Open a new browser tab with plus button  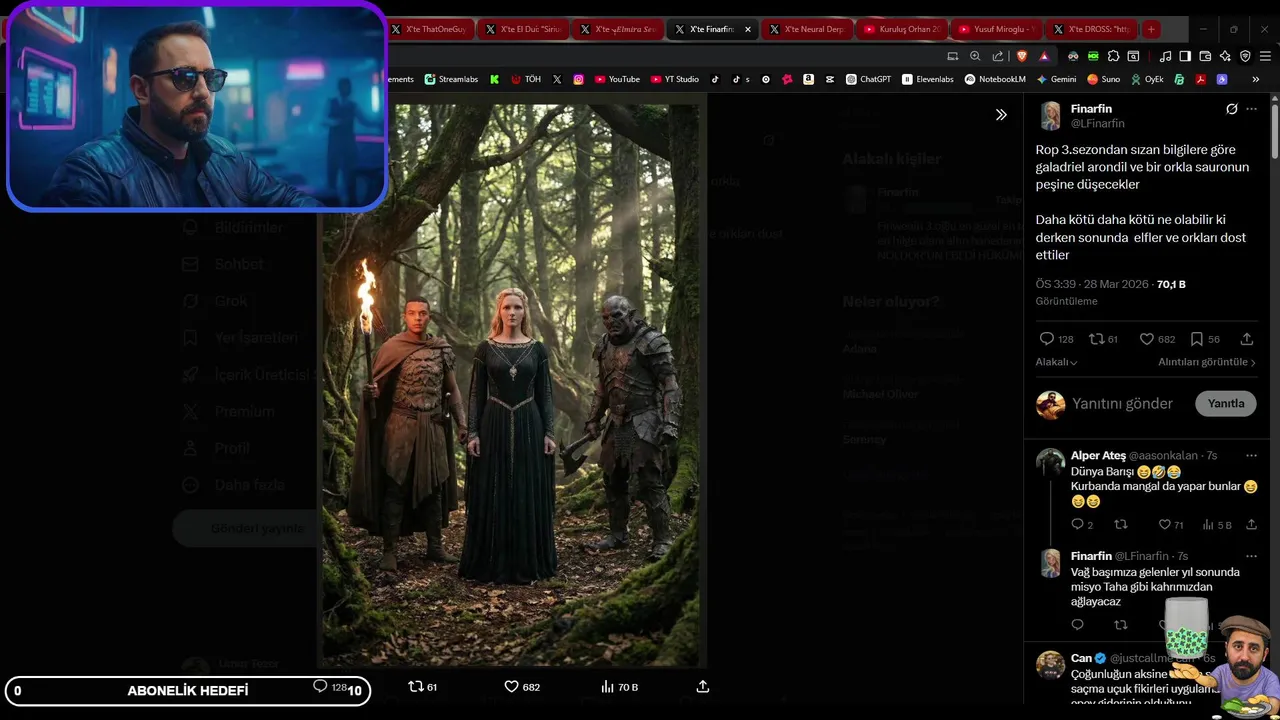(1151, 29)
